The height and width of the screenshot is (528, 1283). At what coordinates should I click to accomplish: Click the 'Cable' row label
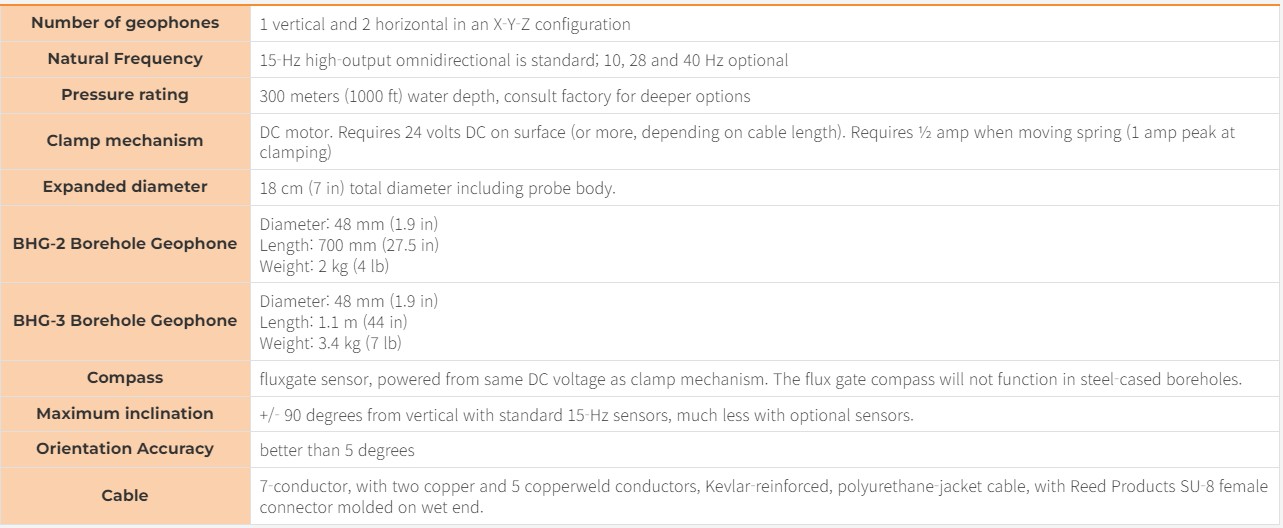click(x=125, y=495)
